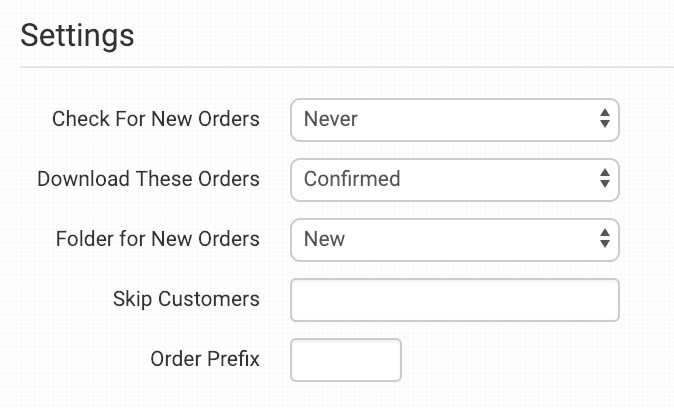Image resolution: width=674 pixels, height=408 pixels.
Task: Open the Folder for New Orders dropdown
Action: pos(454,239)
